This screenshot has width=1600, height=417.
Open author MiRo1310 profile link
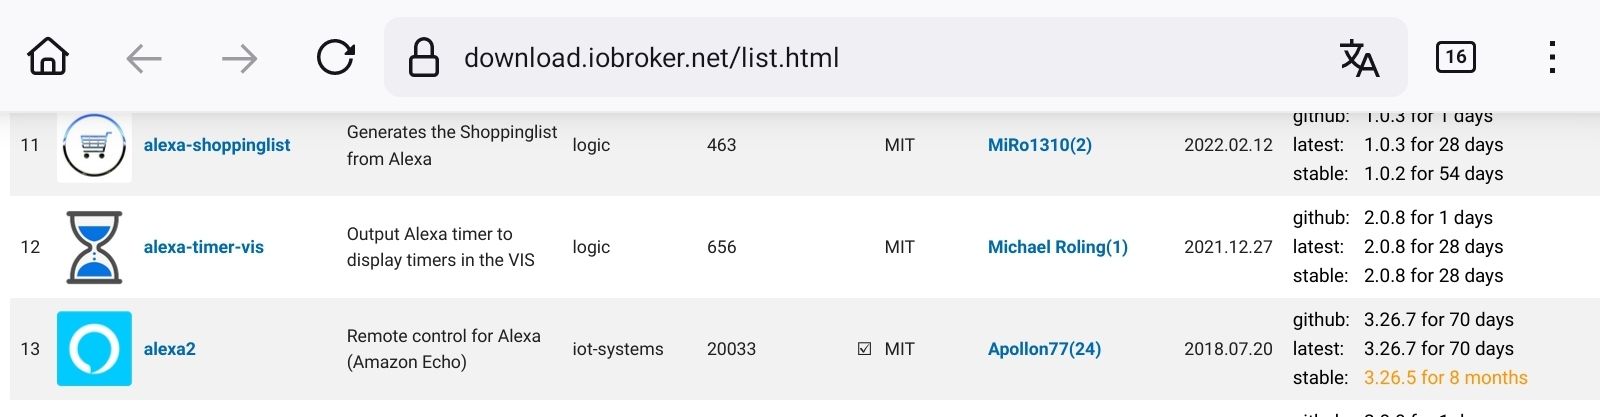(x=1040, y=145)
